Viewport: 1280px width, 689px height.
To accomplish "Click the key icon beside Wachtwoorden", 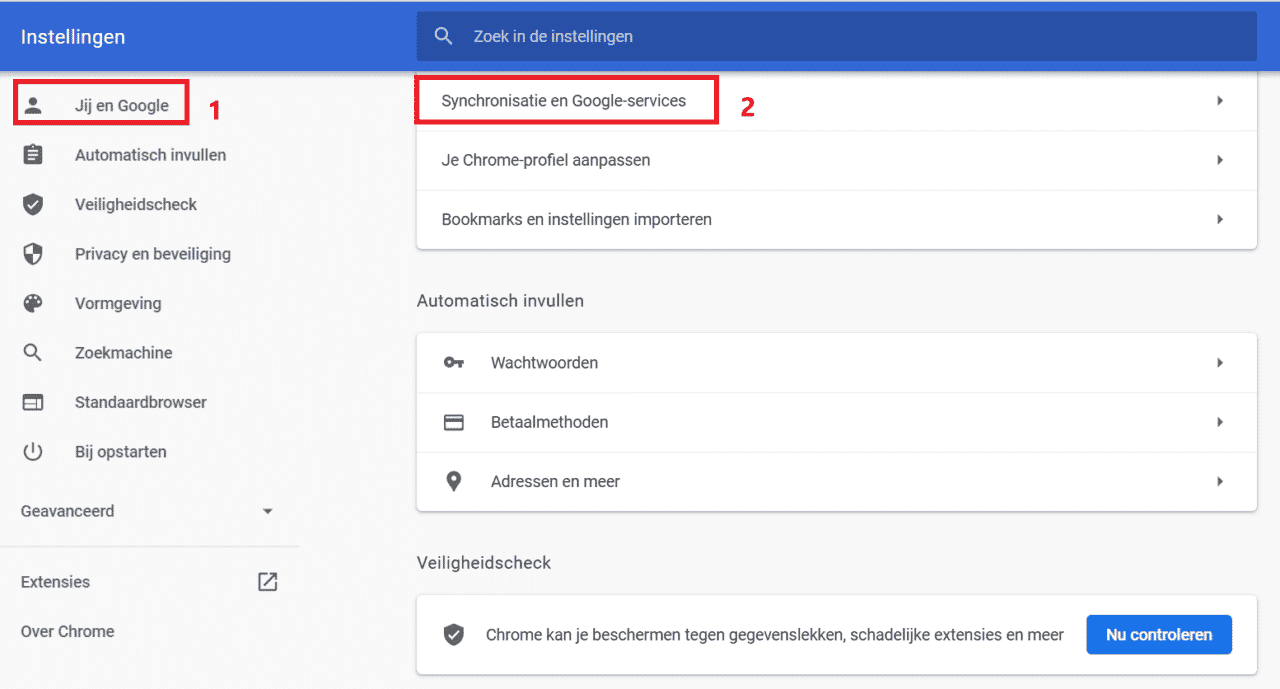I will pos(454,363).
